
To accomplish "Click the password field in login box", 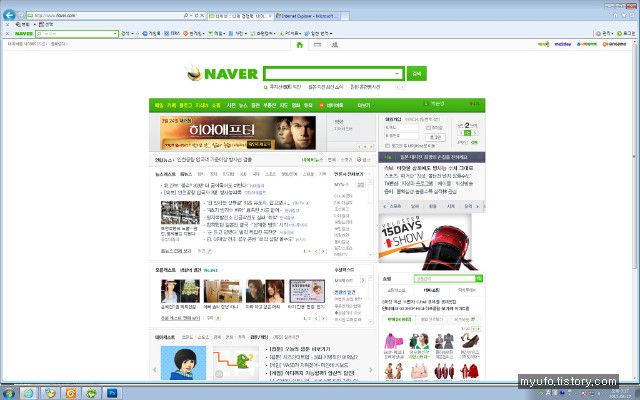I will point(401,136).
